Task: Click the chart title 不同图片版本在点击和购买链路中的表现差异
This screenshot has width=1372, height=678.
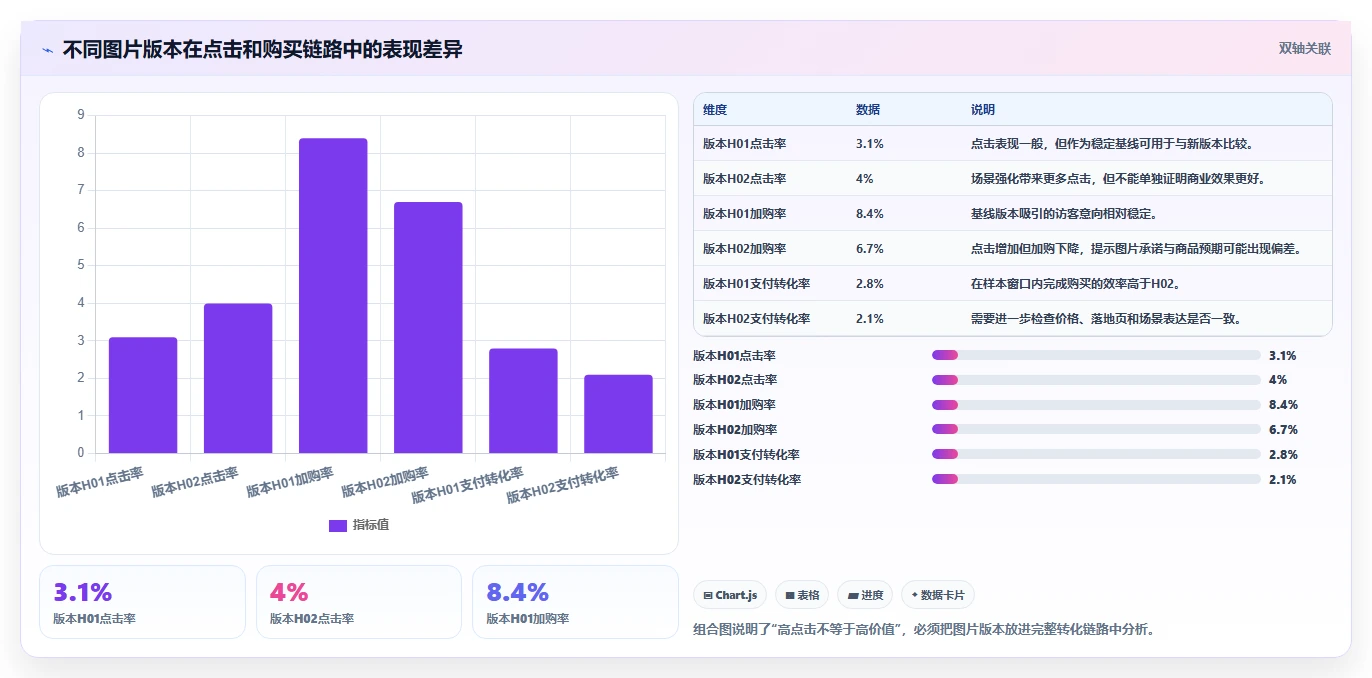Action: click(x=263, y=49)
